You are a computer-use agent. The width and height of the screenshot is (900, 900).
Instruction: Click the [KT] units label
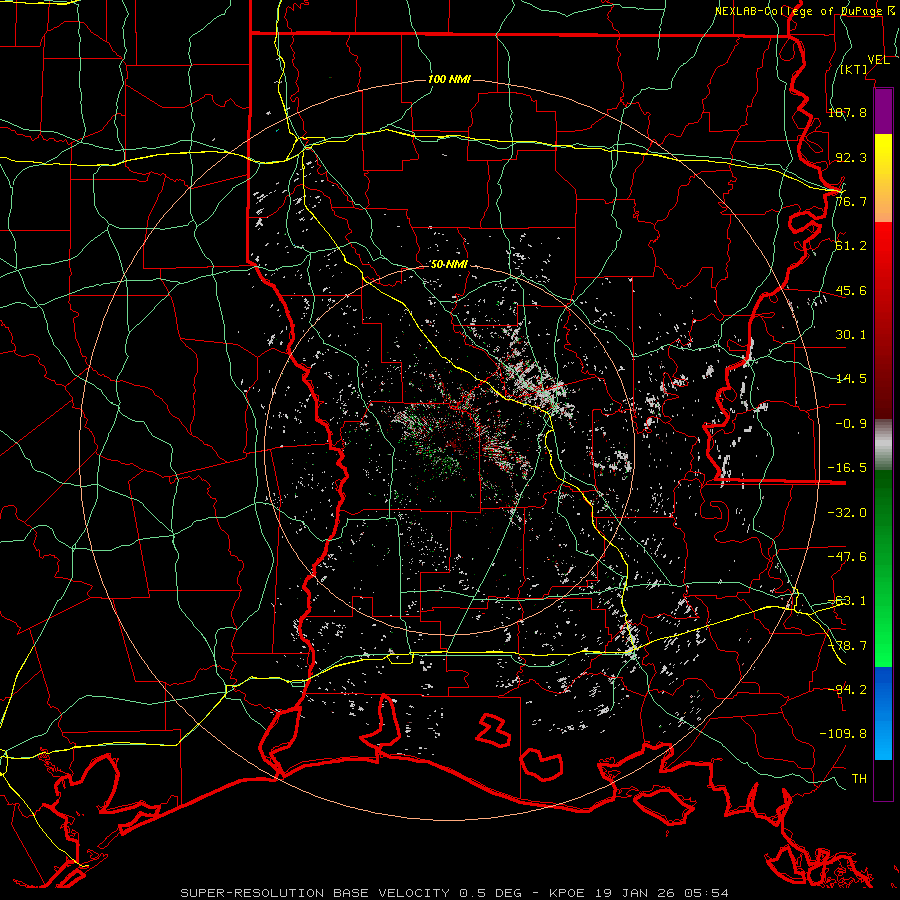853,69
